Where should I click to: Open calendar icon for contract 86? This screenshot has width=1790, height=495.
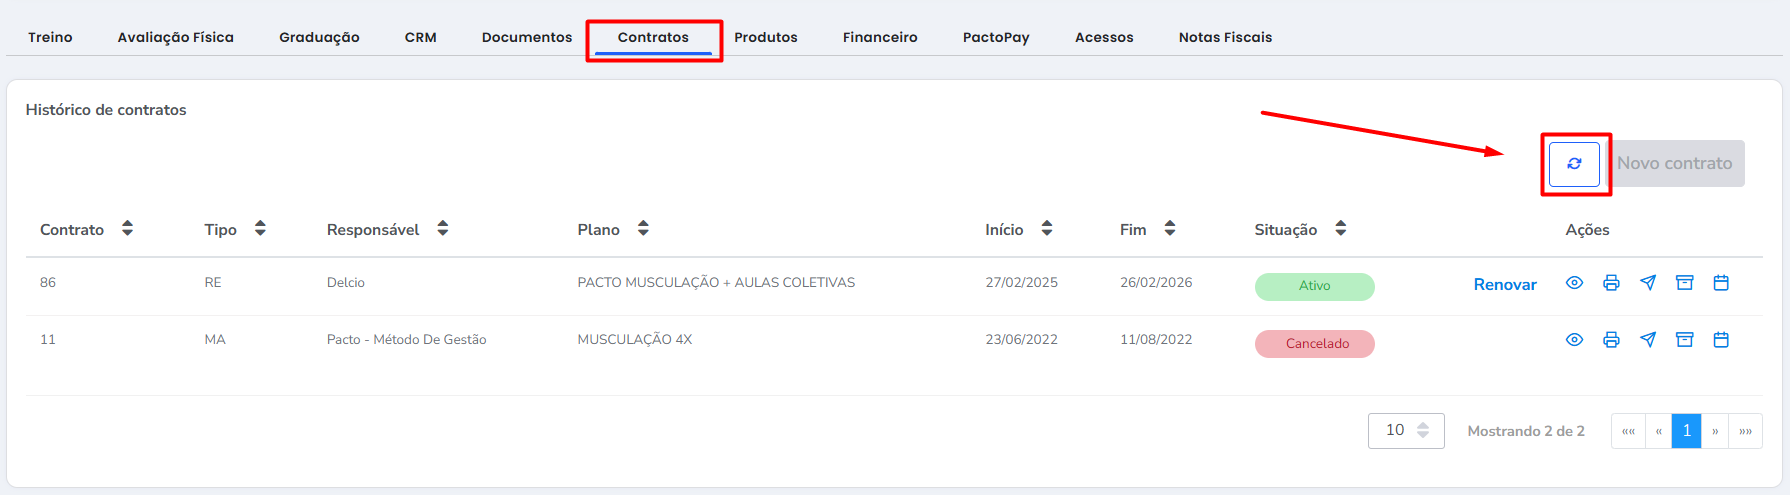pyautogui.click(x=1721, y=283)
